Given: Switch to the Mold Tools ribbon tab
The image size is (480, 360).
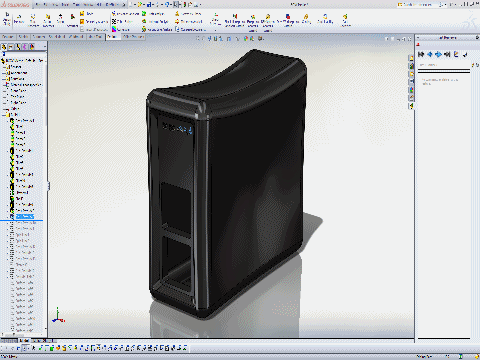Looking at the screenshot, I should [95, 37].
